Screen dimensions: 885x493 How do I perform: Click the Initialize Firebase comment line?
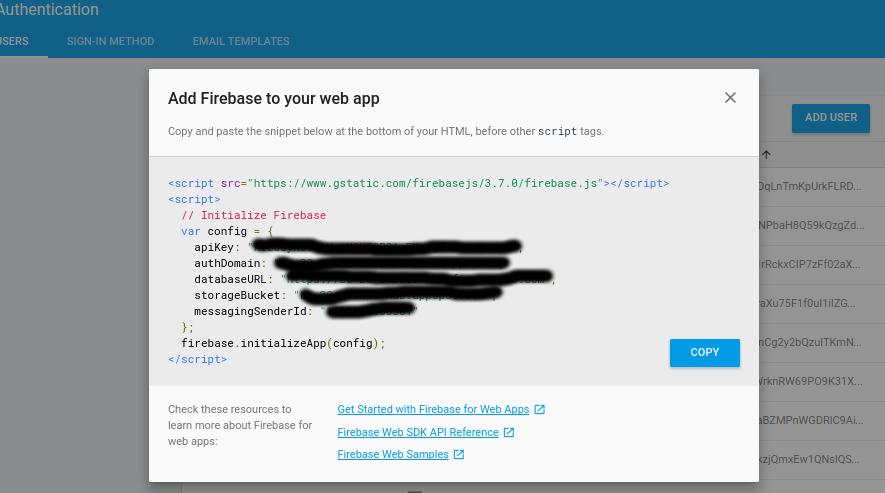253,215
